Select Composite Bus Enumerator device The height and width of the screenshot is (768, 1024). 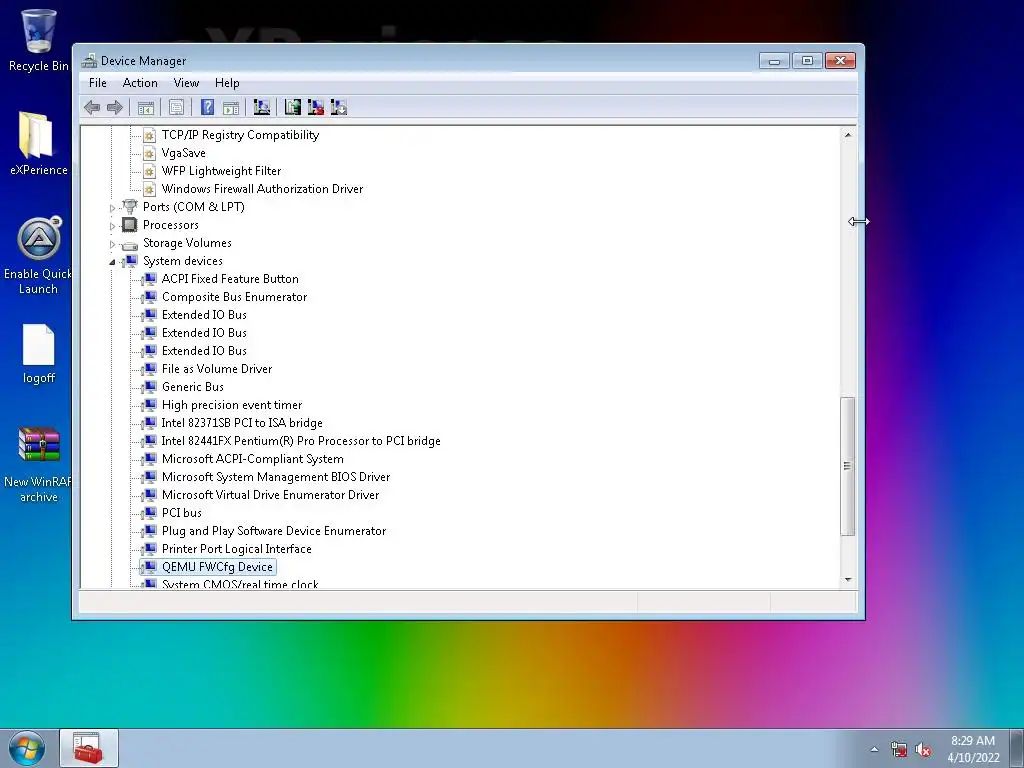pos(234,296)
